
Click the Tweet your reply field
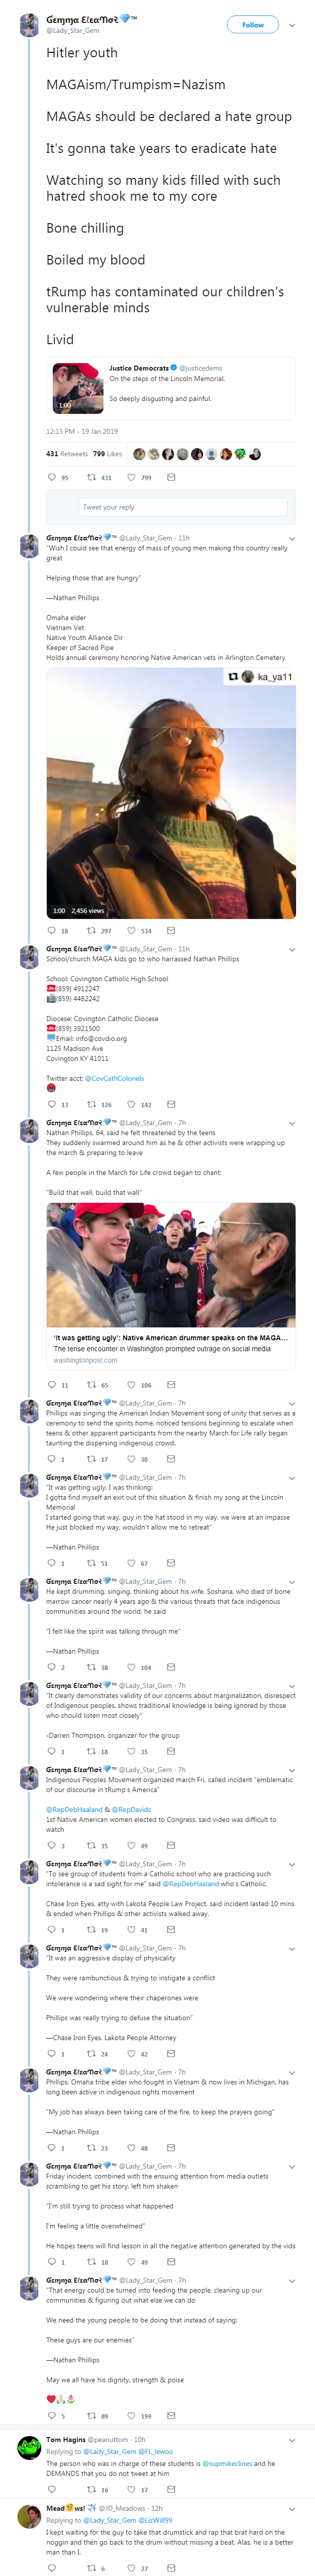pyautogui.click(x=183, y=507)
